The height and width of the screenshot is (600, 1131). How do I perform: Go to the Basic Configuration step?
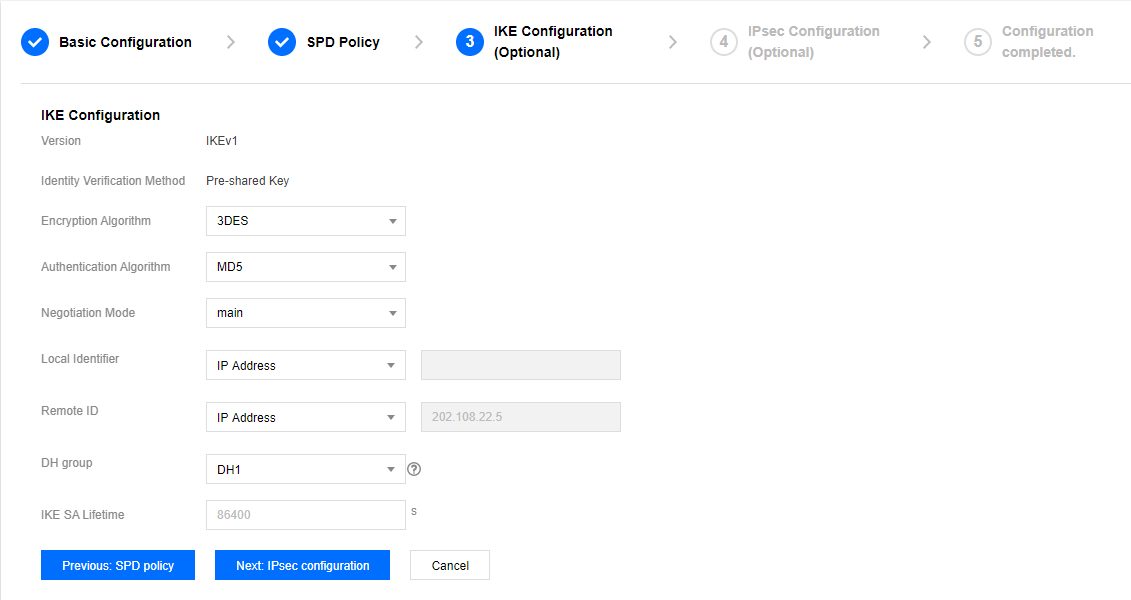pyautogui.click(x=126, y=42)
